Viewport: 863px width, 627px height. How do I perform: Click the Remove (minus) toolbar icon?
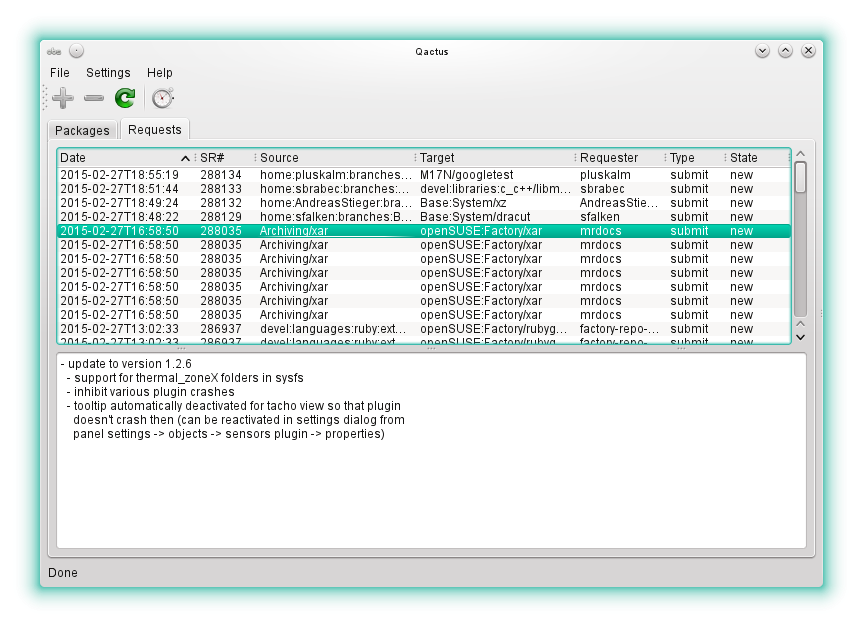pos(94,98)
